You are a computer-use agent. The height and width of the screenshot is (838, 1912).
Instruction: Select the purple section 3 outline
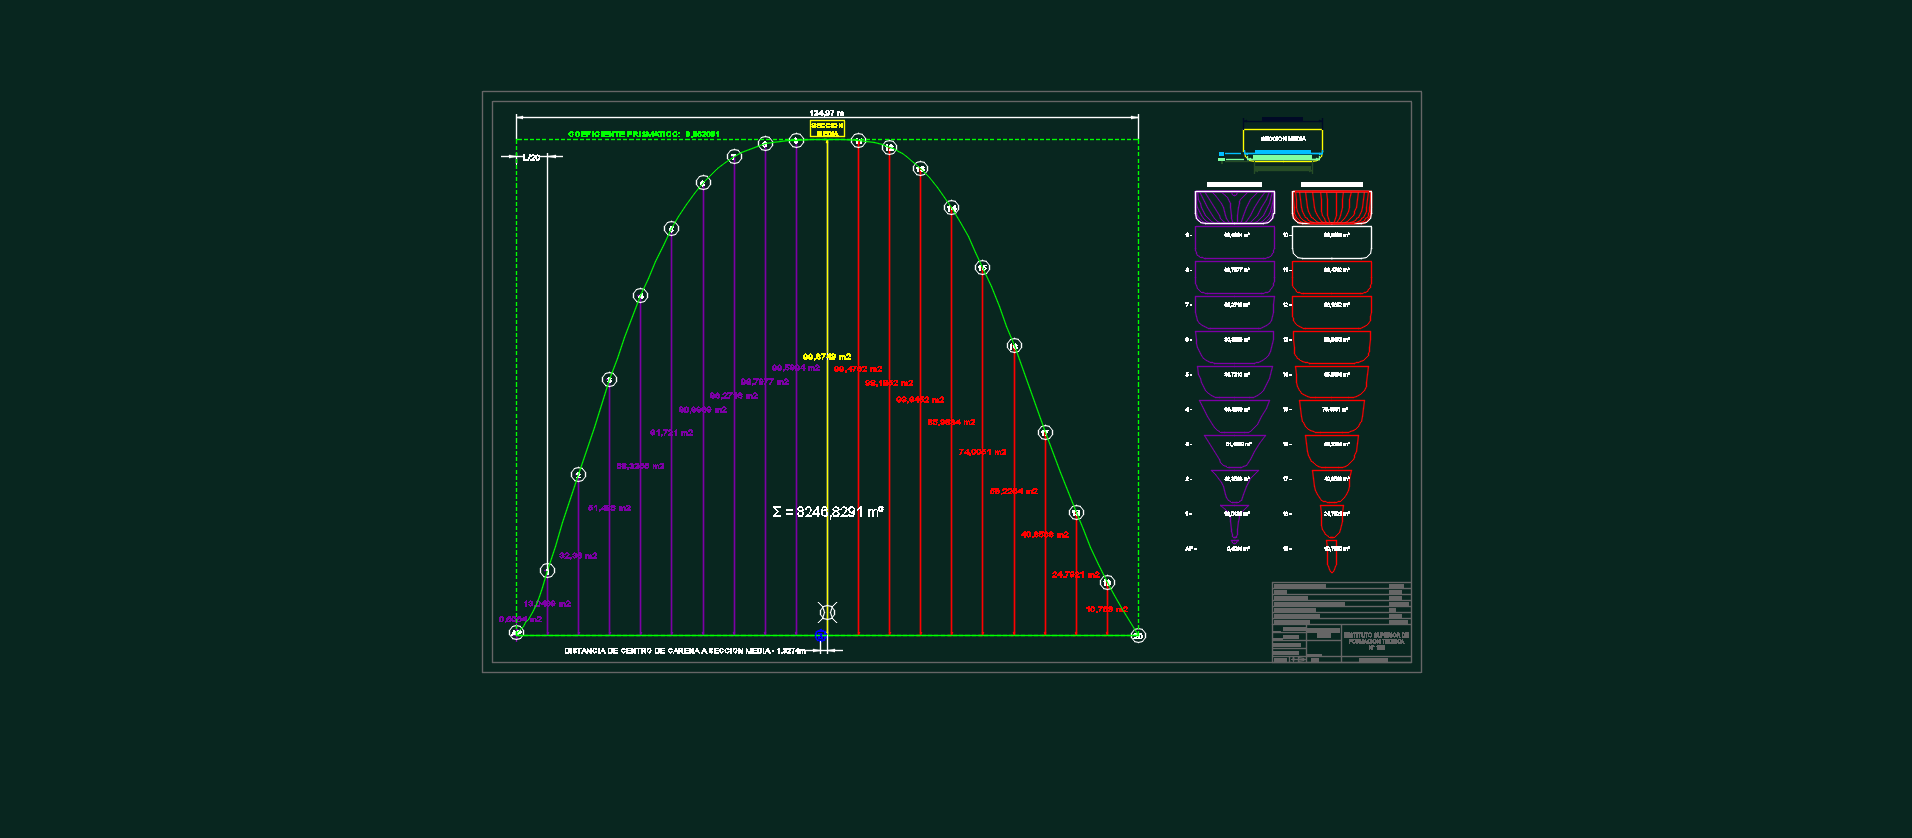pyautogui.click(x=1235, y=451)
